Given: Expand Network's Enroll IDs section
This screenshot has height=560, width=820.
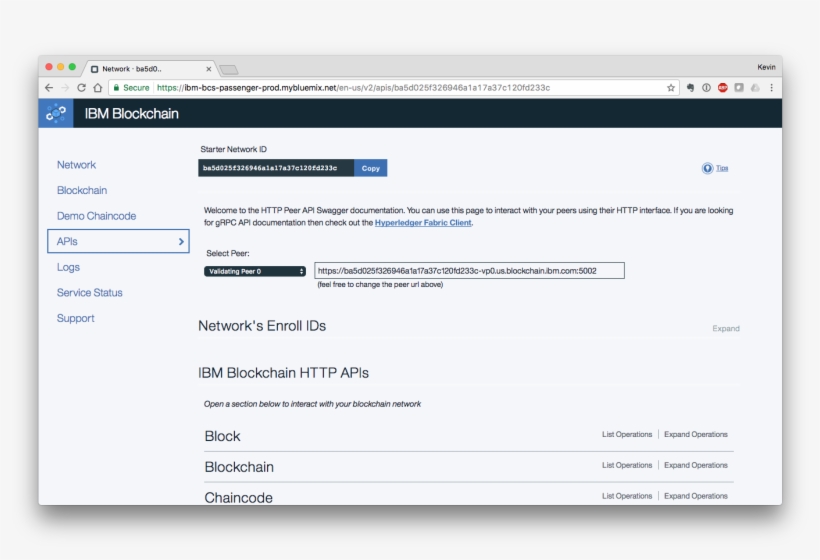Looking at the screenshot, I should (x=726, y=328).
